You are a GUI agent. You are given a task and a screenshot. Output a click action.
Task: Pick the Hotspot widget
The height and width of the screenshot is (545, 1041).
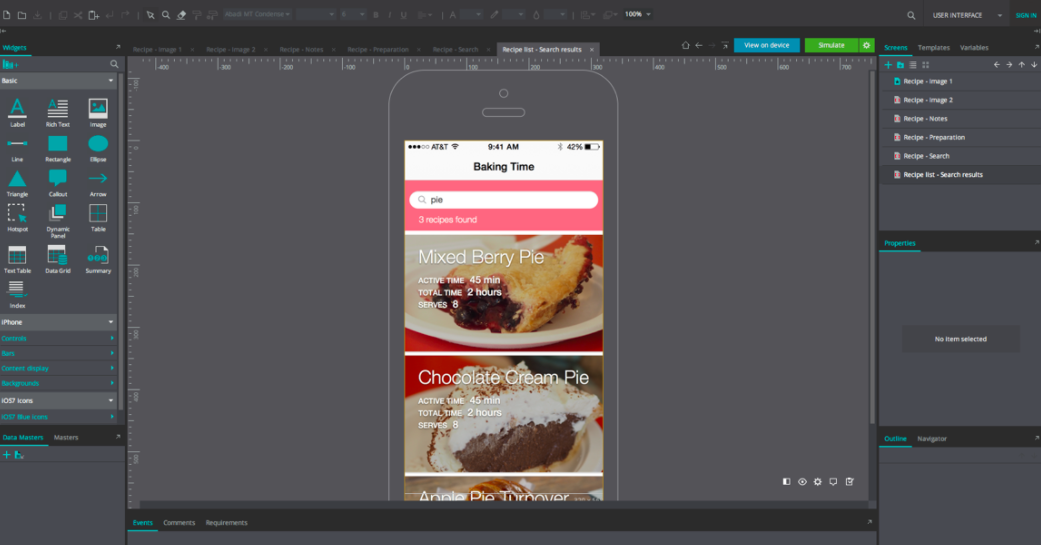(17, 215)
